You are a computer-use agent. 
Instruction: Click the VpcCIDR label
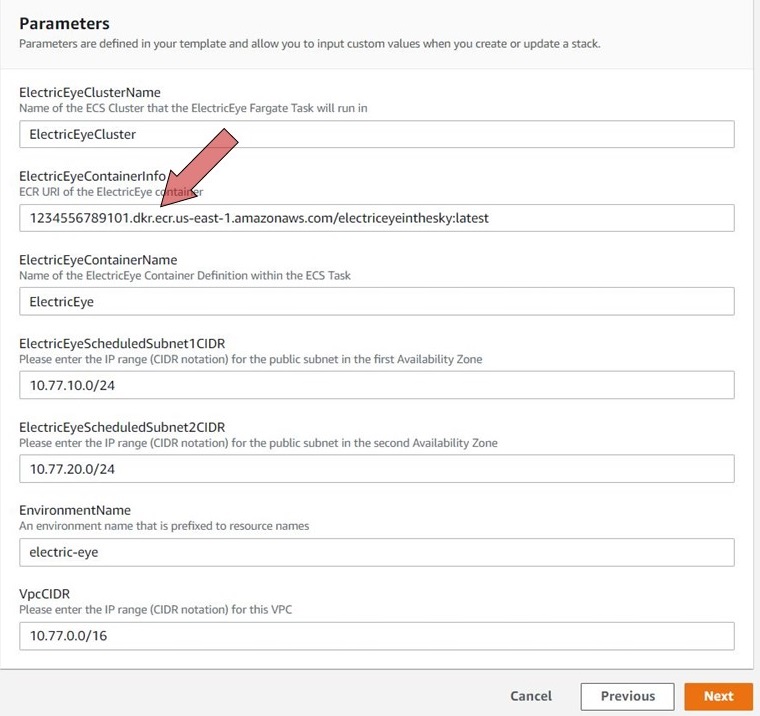pos(45,594)
